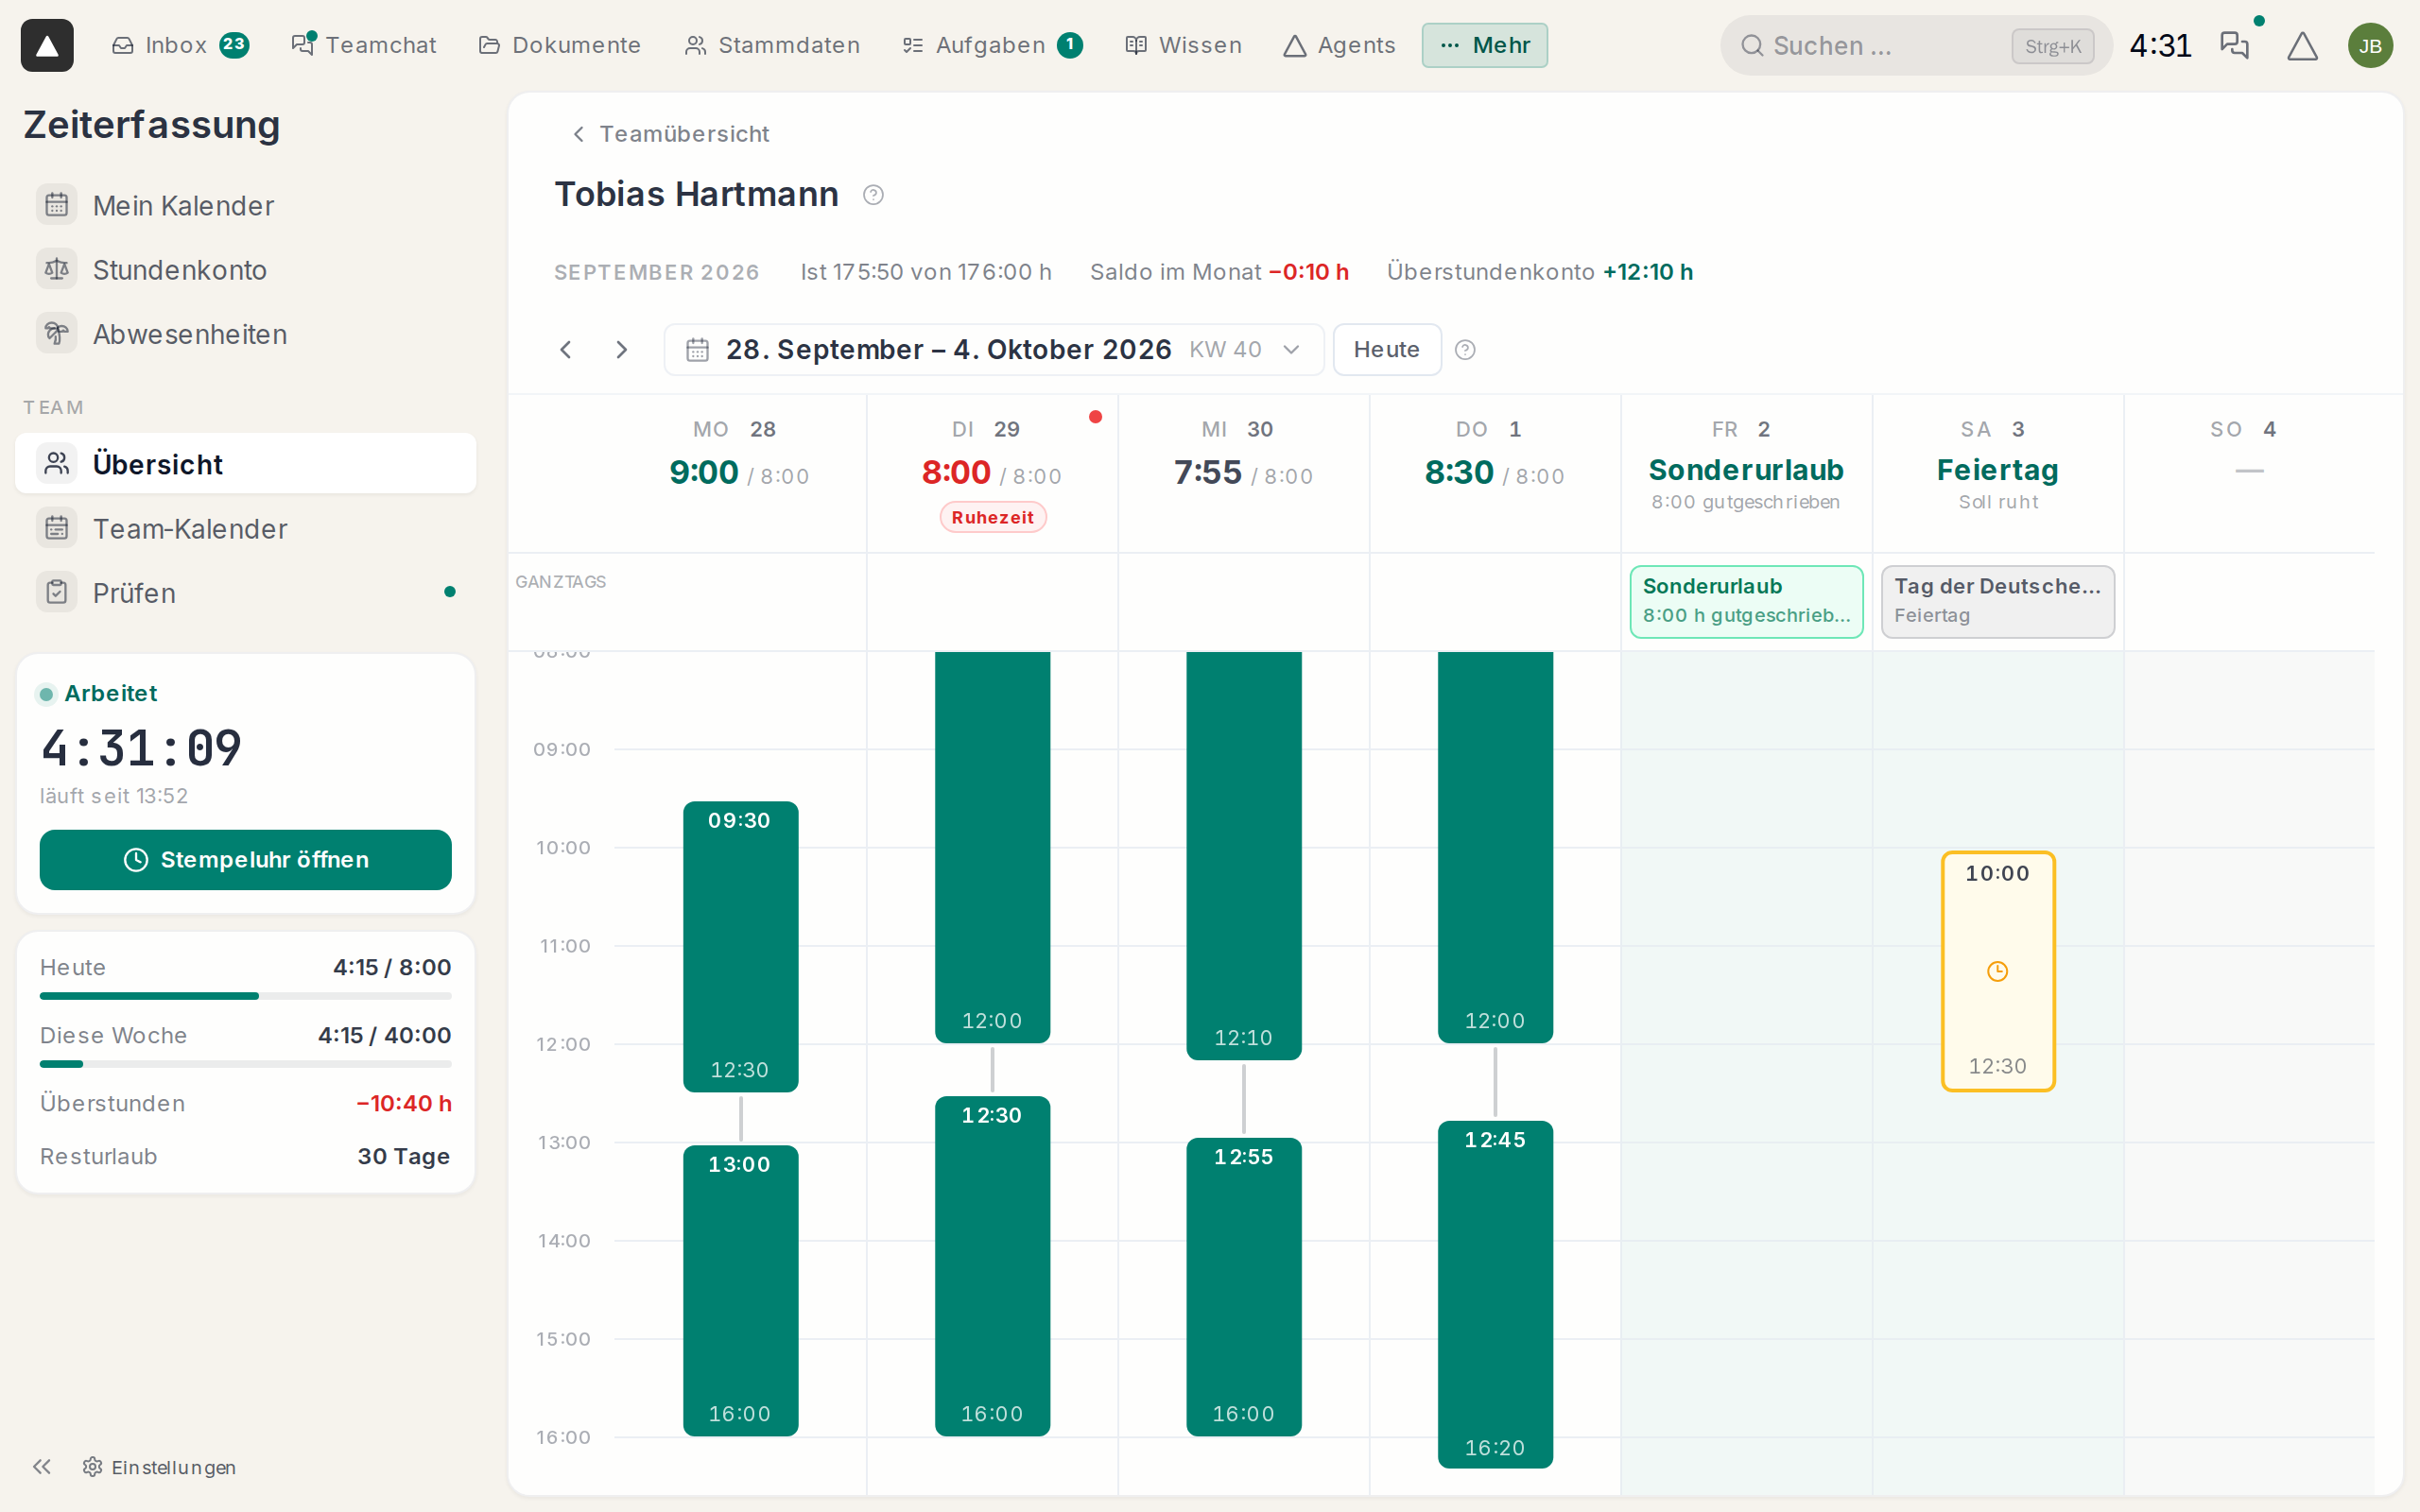Image resolution: width=2420 pixels, height=1512 pixels.
Task: Click the Heute progress bar
Action: click(x=245, y=996)
